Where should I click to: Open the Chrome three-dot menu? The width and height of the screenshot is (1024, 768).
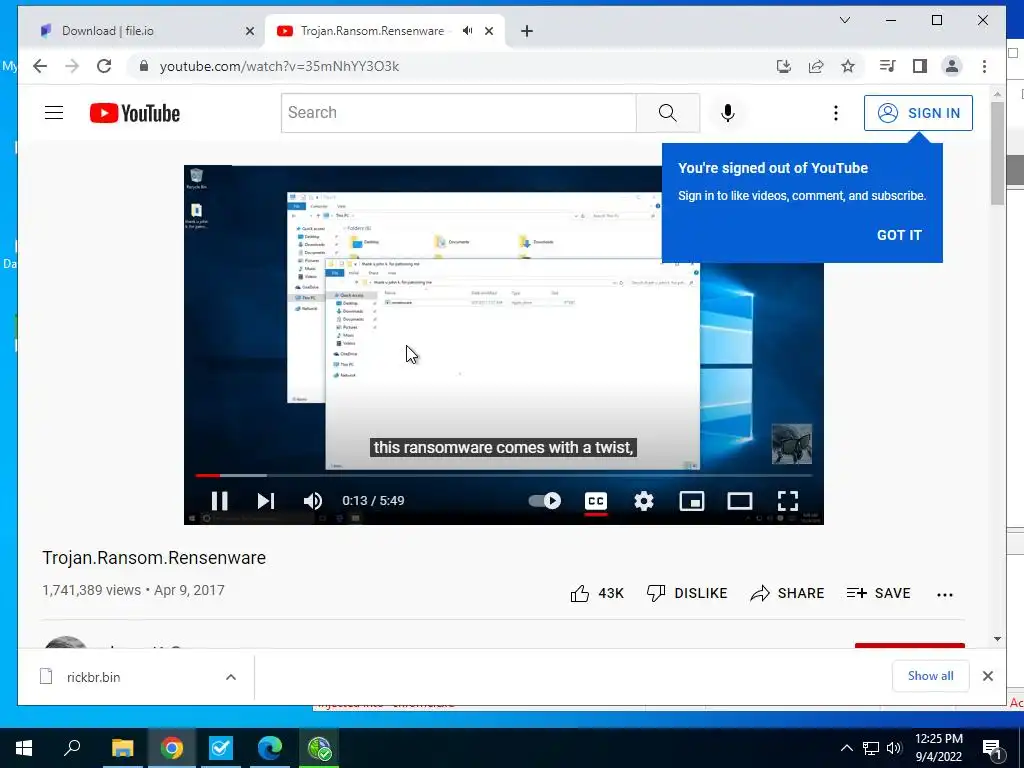(x=984, y=66)
